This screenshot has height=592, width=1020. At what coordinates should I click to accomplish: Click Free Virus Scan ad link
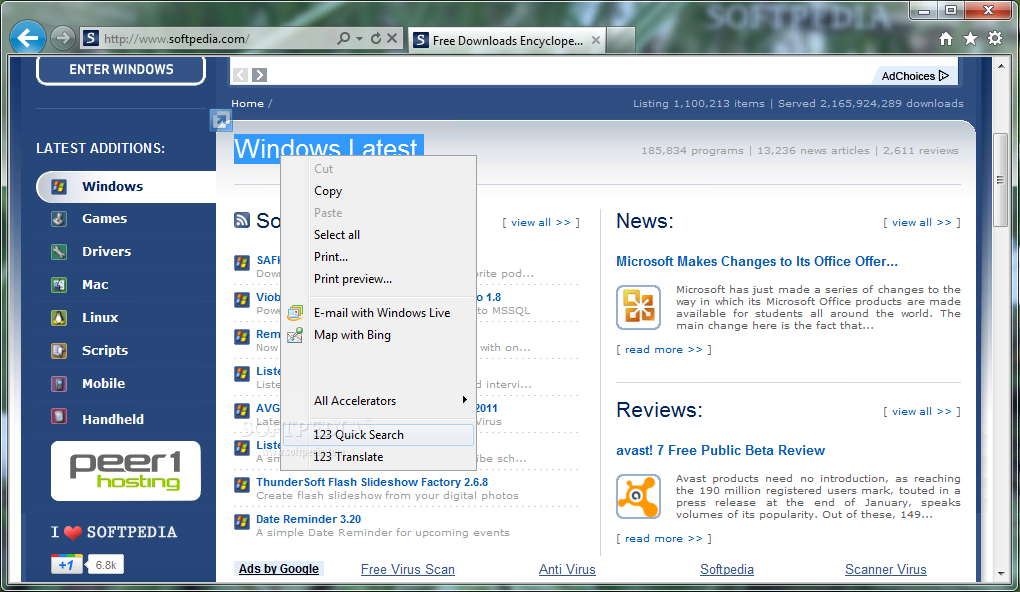click(x=408, y=569)
